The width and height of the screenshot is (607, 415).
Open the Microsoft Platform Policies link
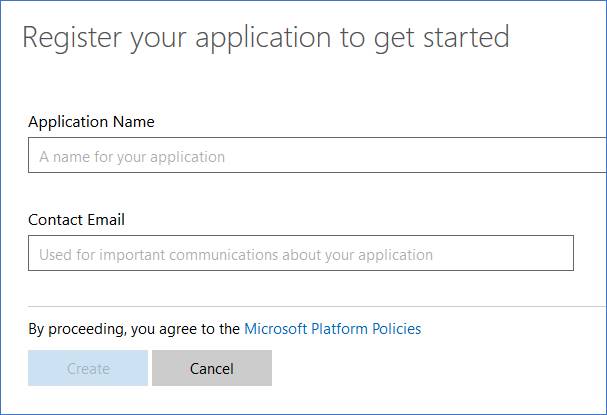pos(332,328)
